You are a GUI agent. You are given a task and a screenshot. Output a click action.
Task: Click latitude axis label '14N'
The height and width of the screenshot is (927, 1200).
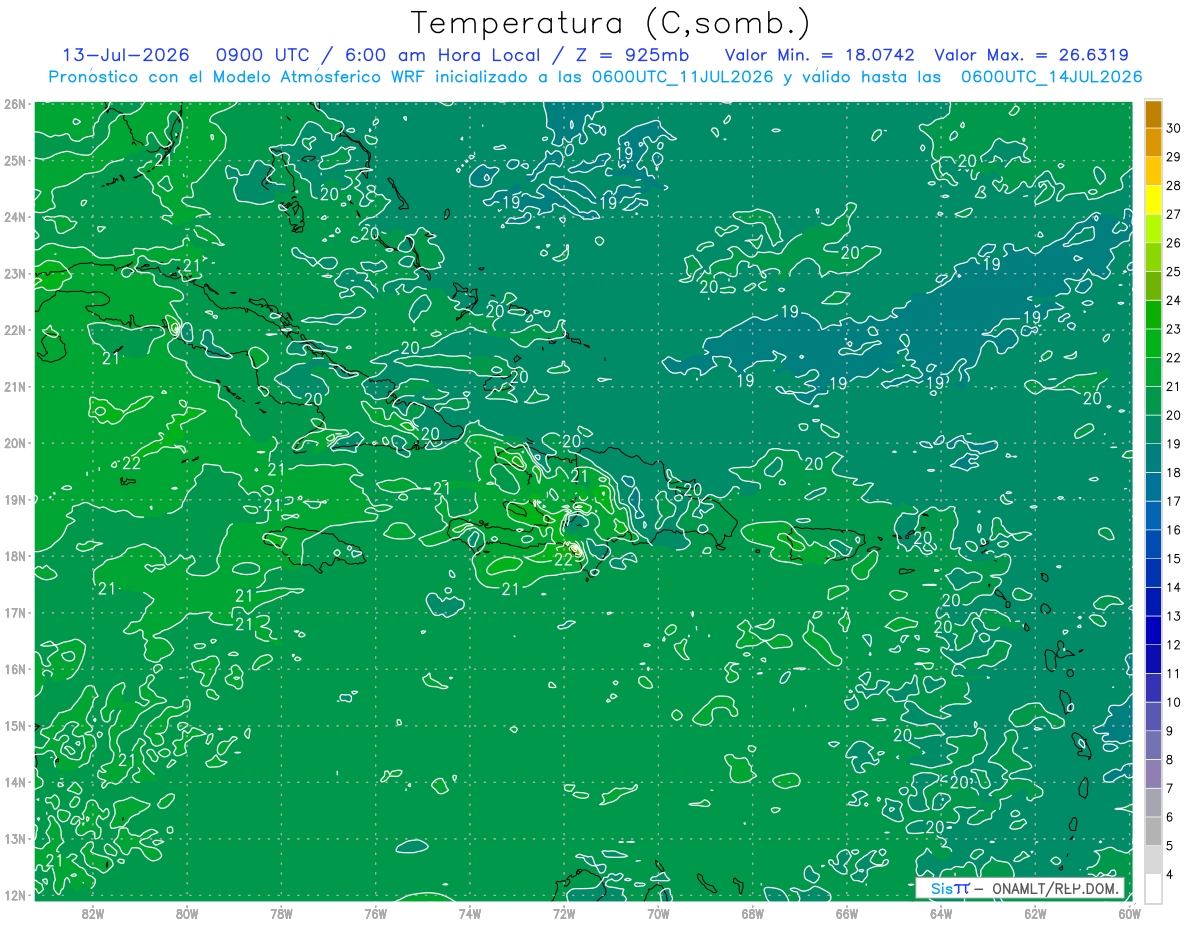(15, 782)
